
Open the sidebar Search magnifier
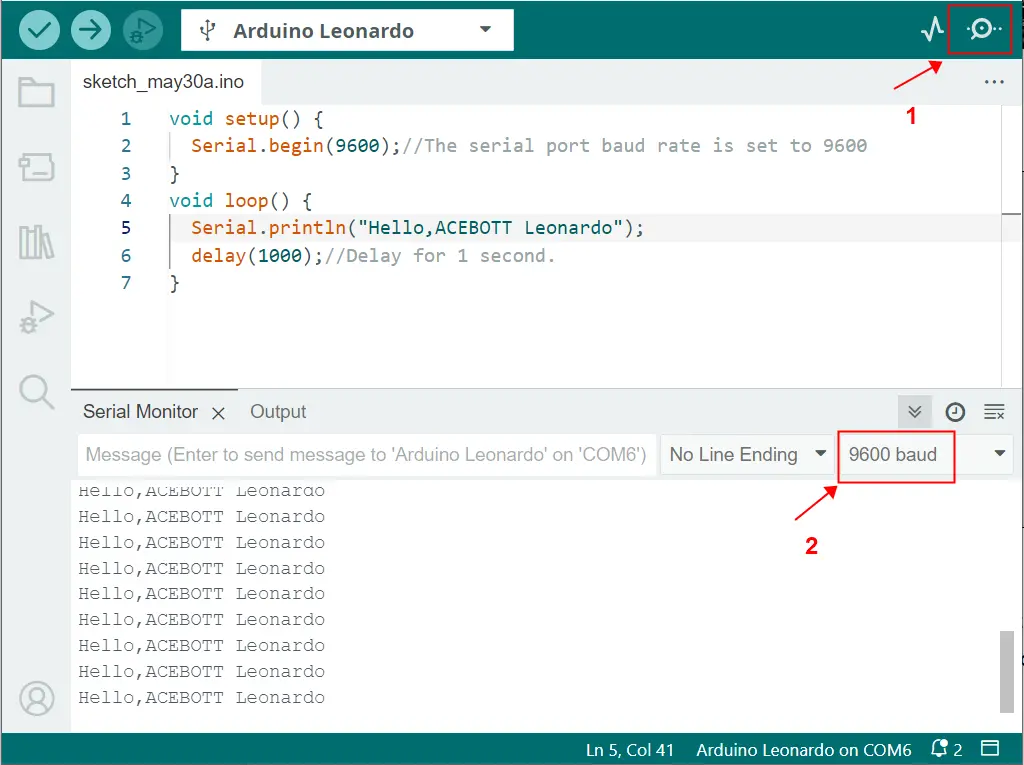click(37, 392)
